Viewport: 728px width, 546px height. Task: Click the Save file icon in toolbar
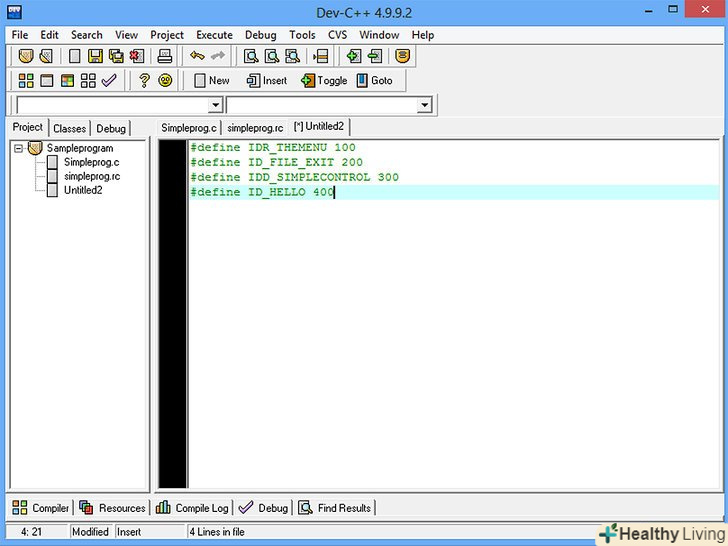[x=95, y=56]
